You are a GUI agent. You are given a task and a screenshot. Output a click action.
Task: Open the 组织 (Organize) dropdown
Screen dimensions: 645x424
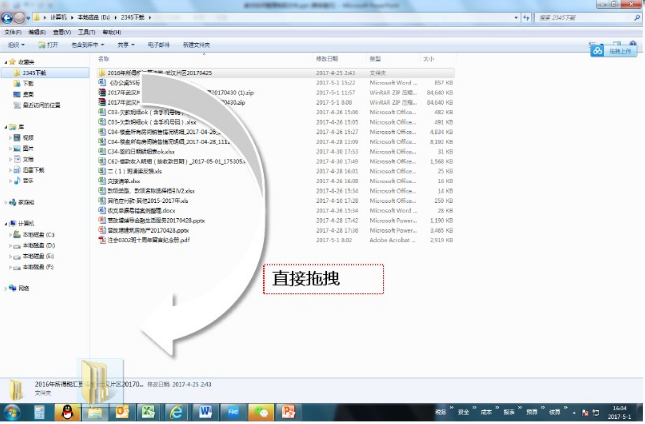coord(17,45)
